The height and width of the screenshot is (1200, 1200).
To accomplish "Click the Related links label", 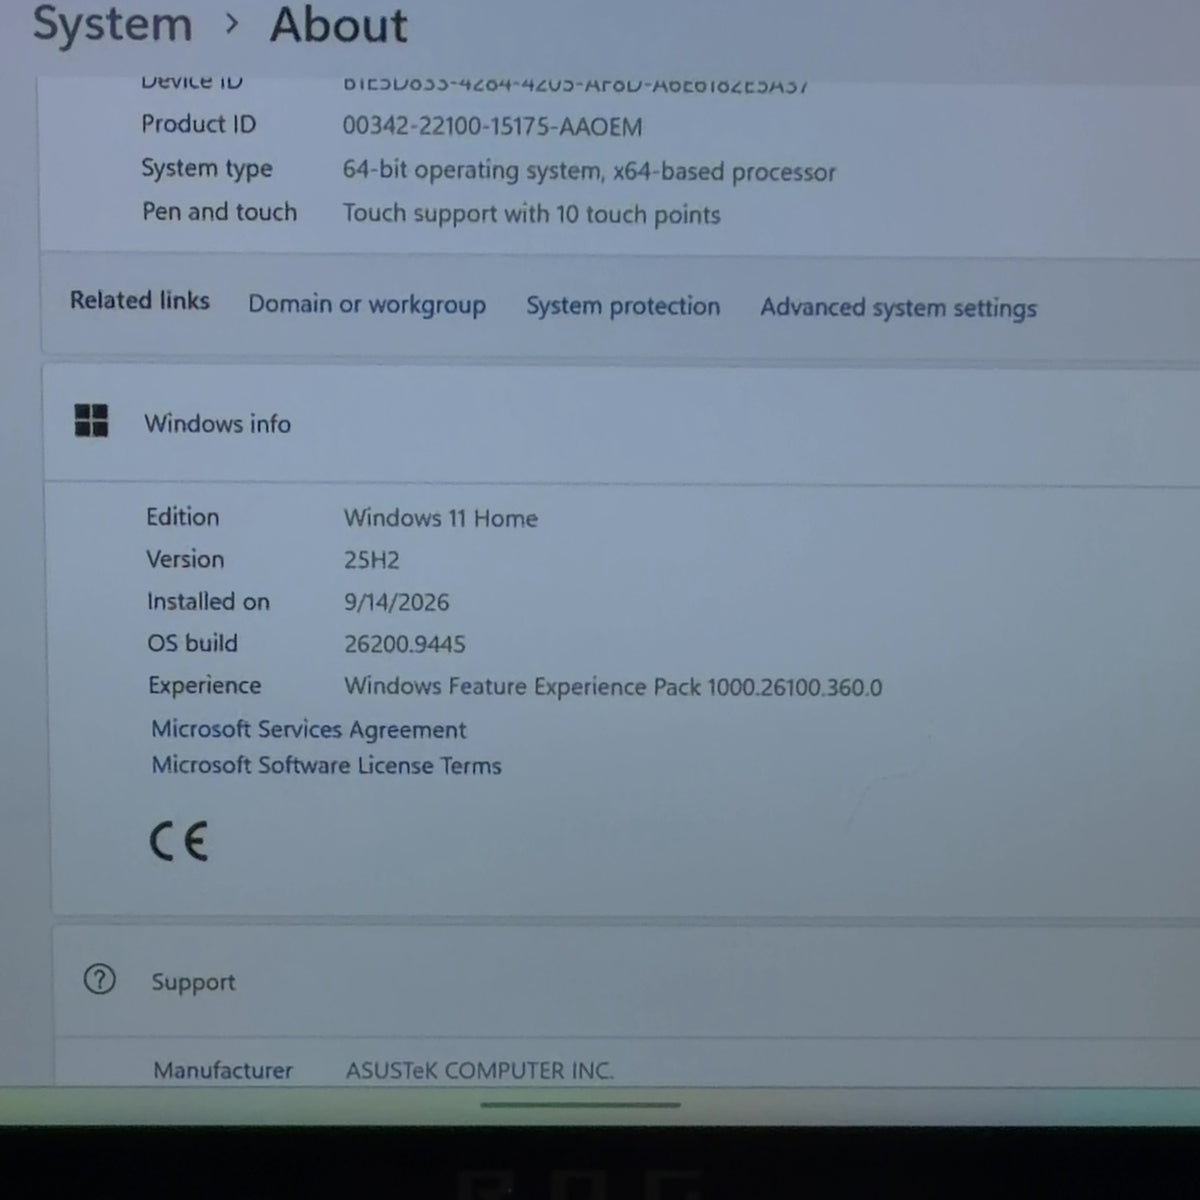I will (x=140, y=300).
